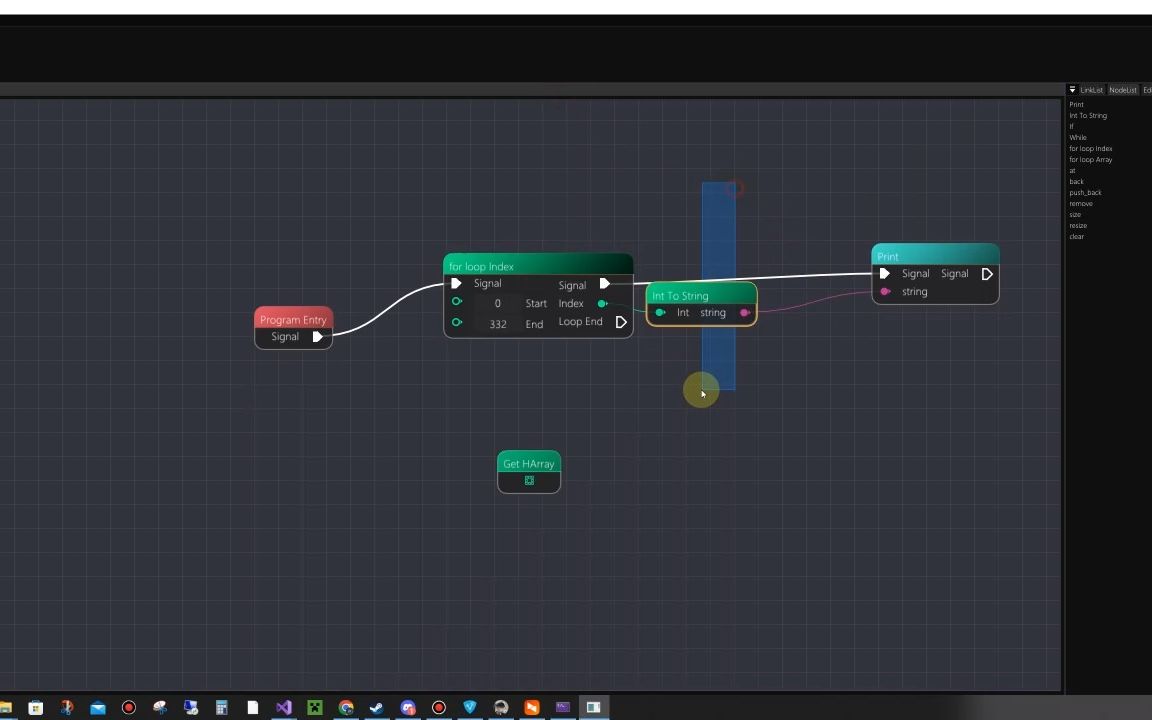Switch to the LinkList tab
The image size is (1152, 720).
click(x=1091, y=90)
